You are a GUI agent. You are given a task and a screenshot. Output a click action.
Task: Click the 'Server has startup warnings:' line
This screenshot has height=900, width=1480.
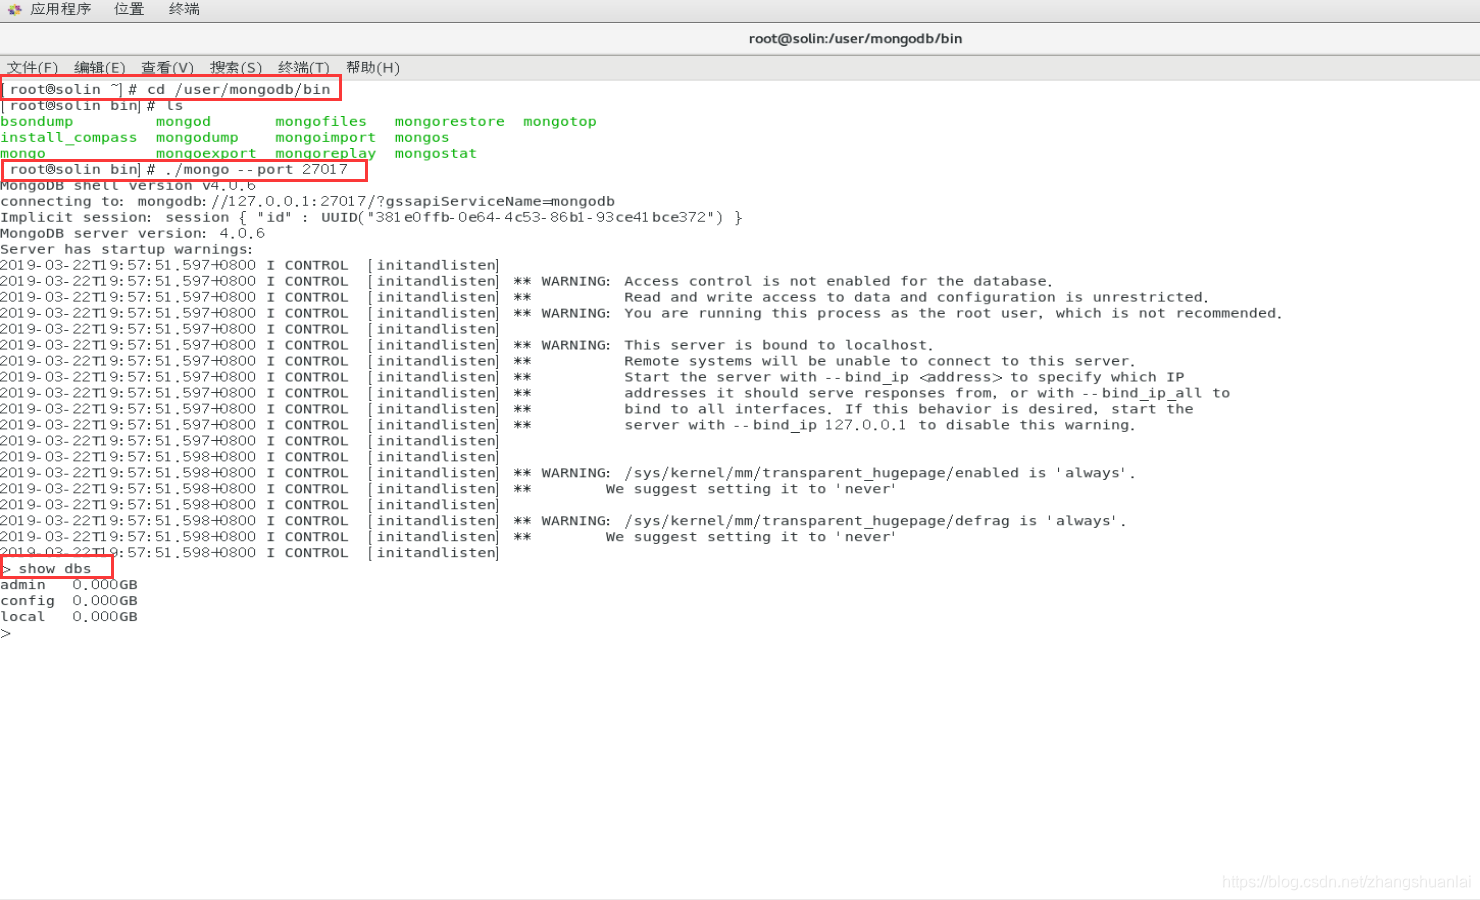(127, 249)
